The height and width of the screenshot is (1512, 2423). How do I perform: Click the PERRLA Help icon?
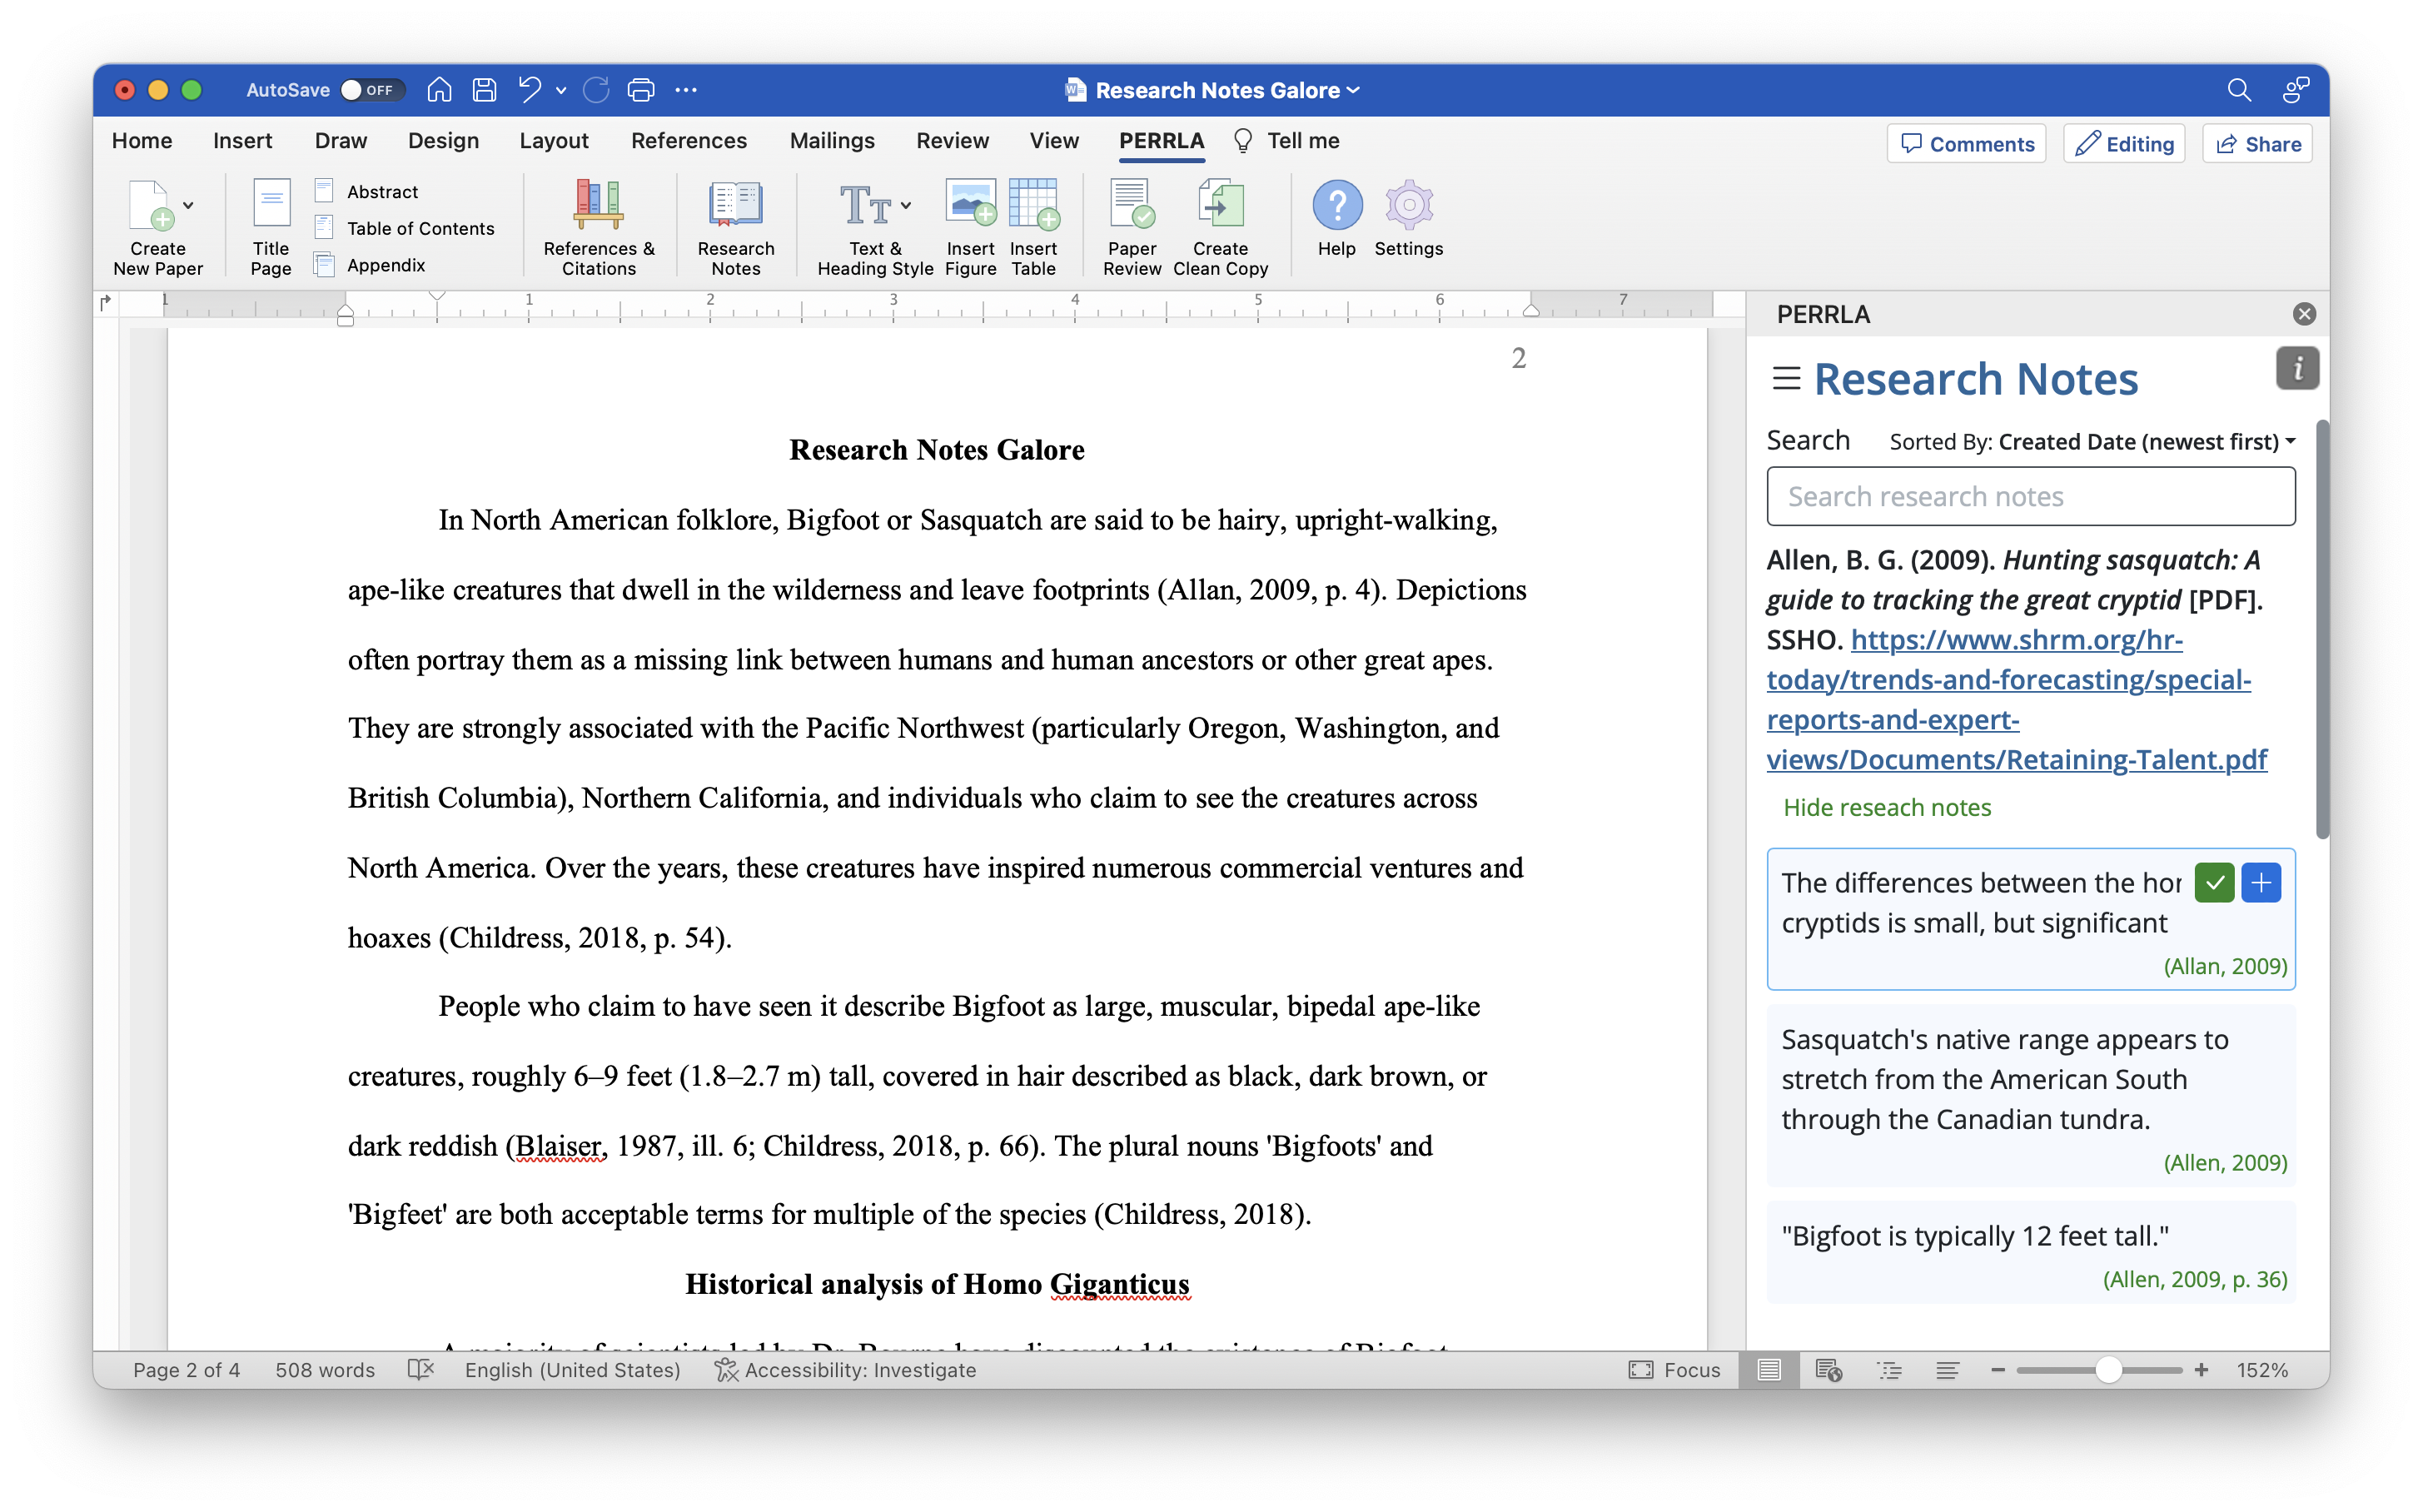click(1336, 205)
